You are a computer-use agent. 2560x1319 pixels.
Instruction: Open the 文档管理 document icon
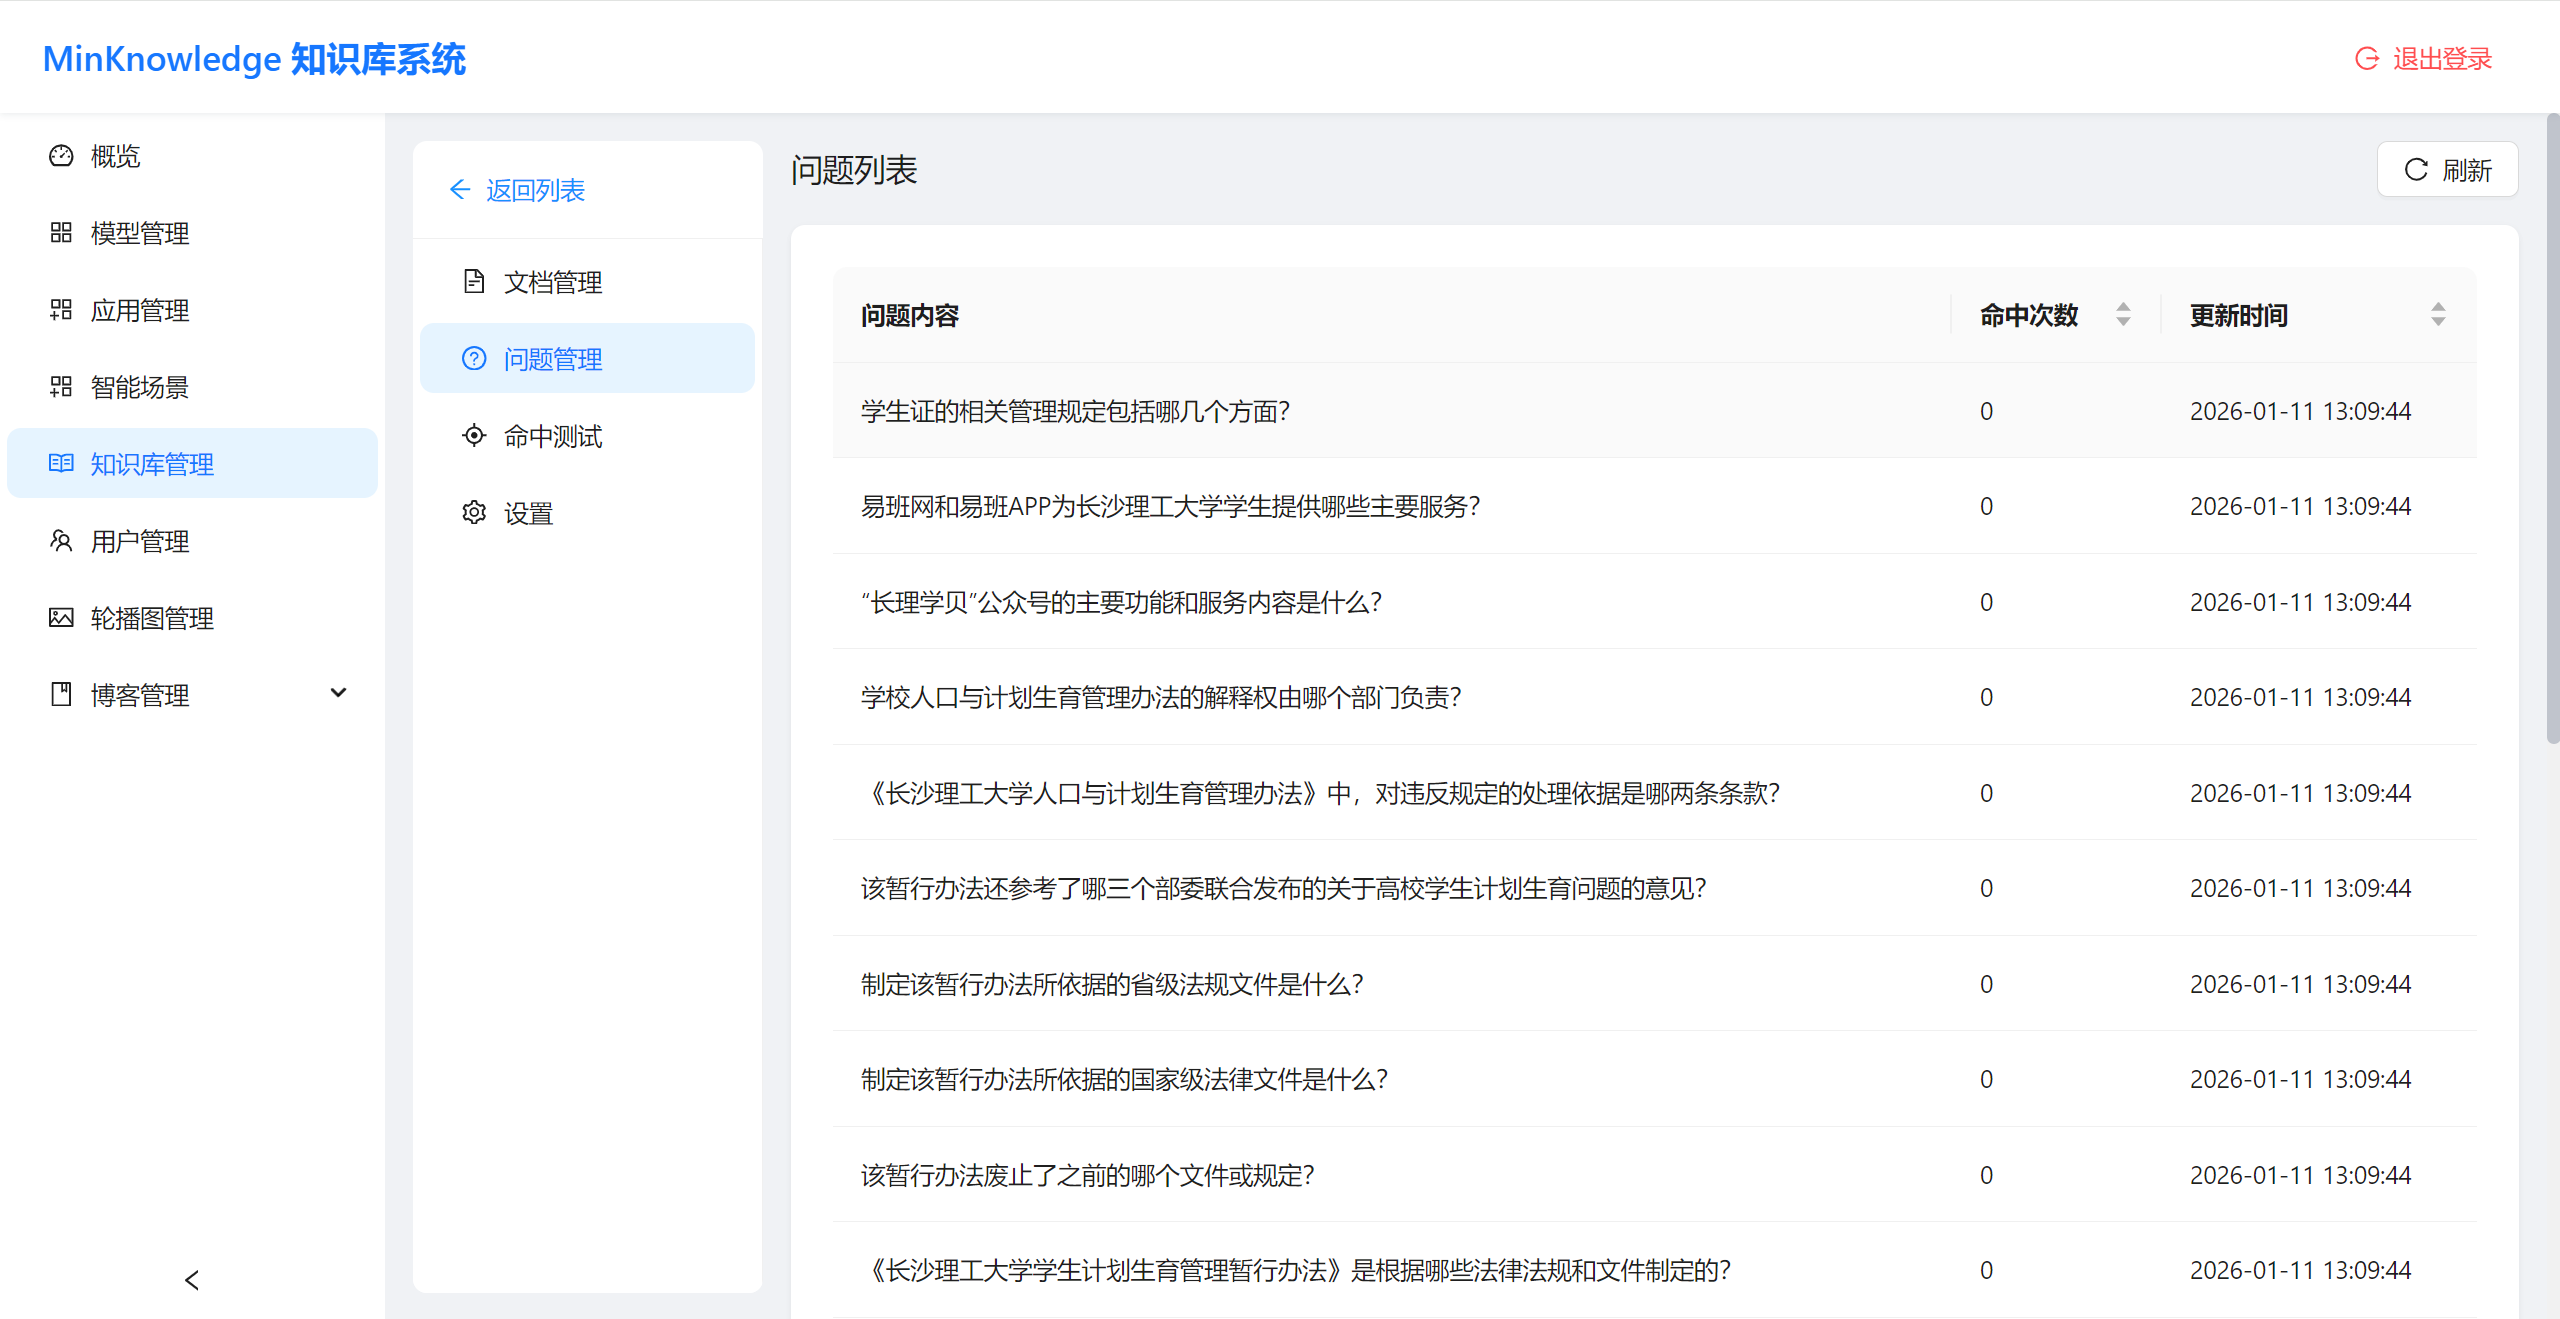474,281
